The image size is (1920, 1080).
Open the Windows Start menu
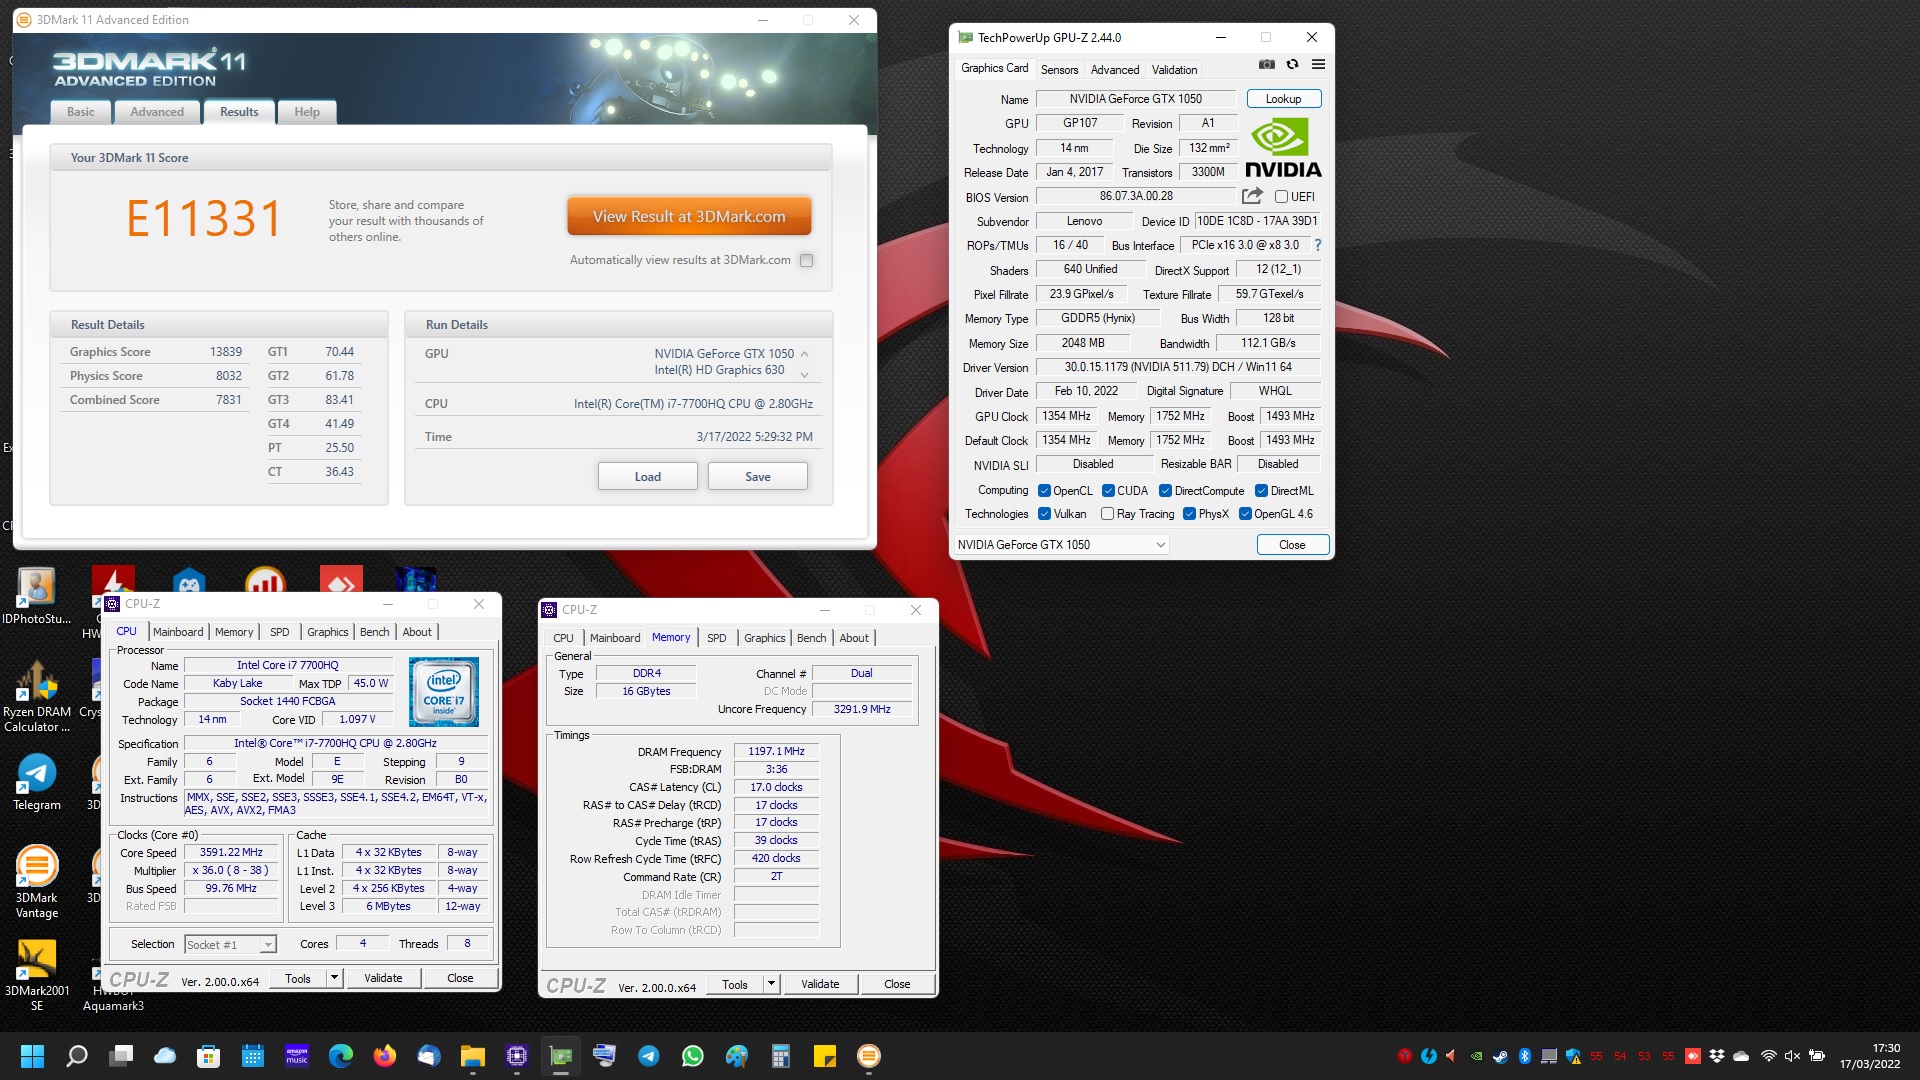pos(32,1056)
